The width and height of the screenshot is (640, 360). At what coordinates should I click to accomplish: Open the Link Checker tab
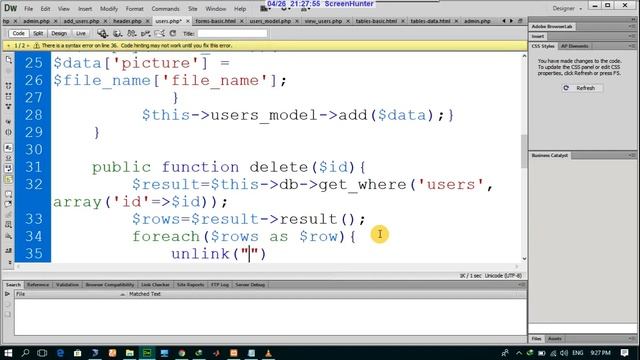155,285
